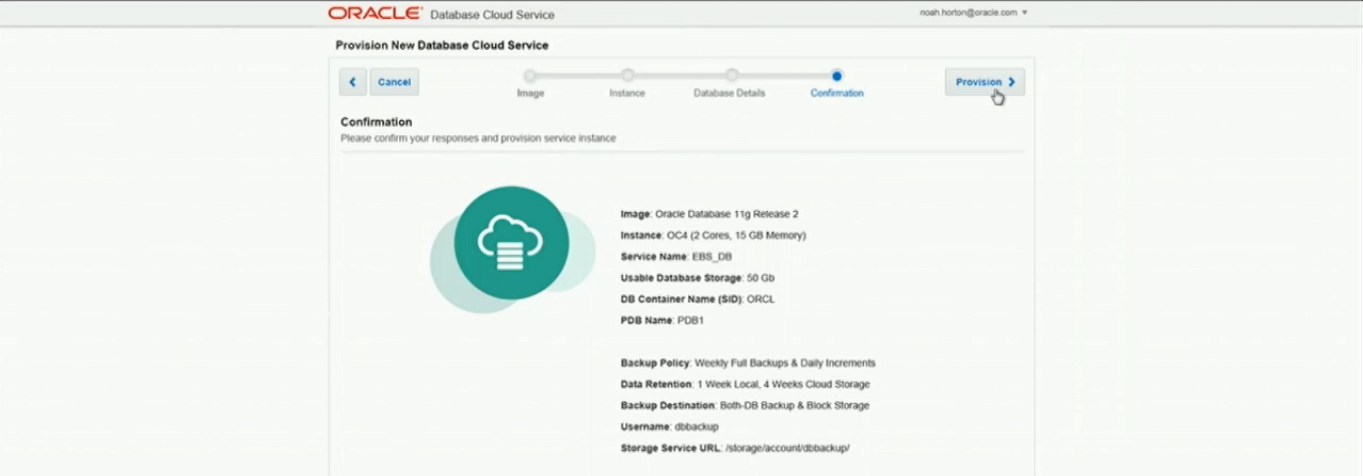Click the Backup Policy weekly full backups line
The image size is (1363, 476).
tap(748, 363)
